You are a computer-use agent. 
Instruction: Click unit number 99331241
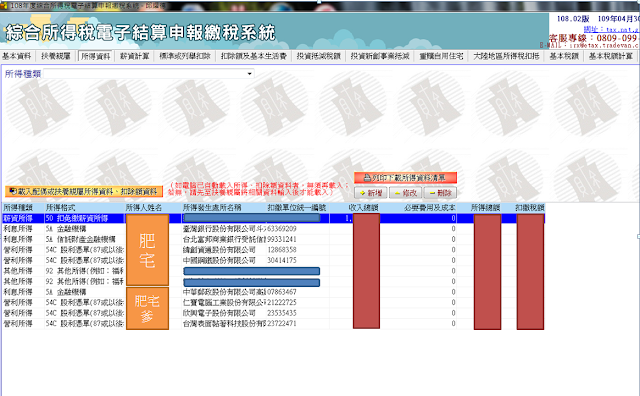[x=282, y=239]
